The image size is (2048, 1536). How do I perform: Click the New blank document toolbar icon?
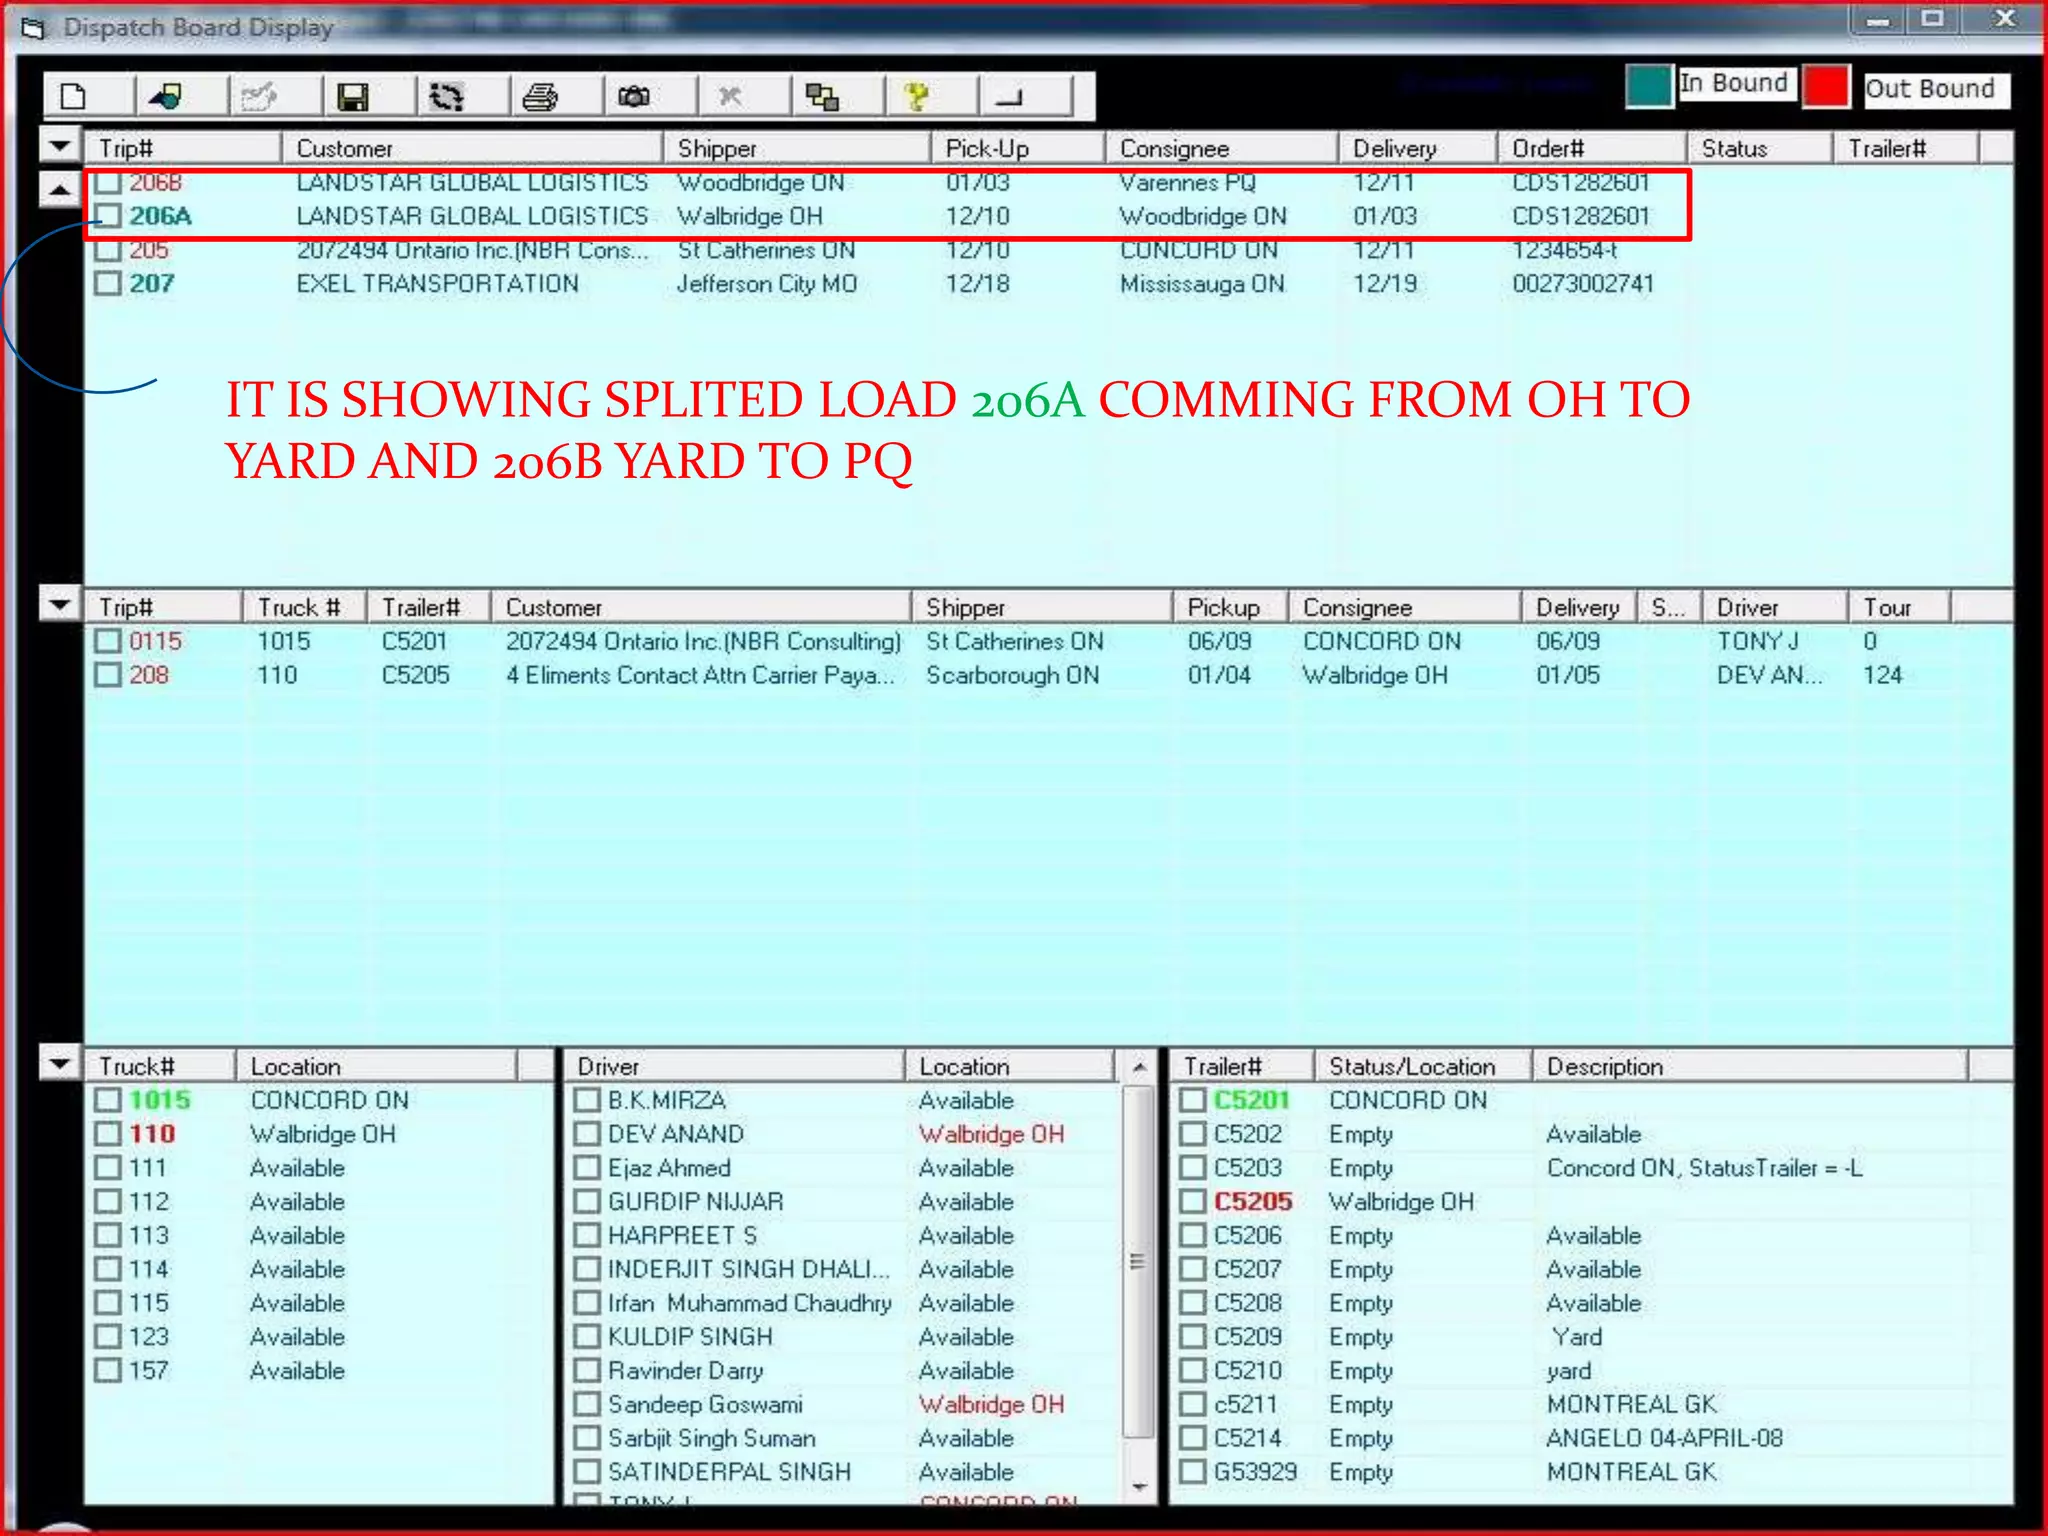(x=73, y=97)
